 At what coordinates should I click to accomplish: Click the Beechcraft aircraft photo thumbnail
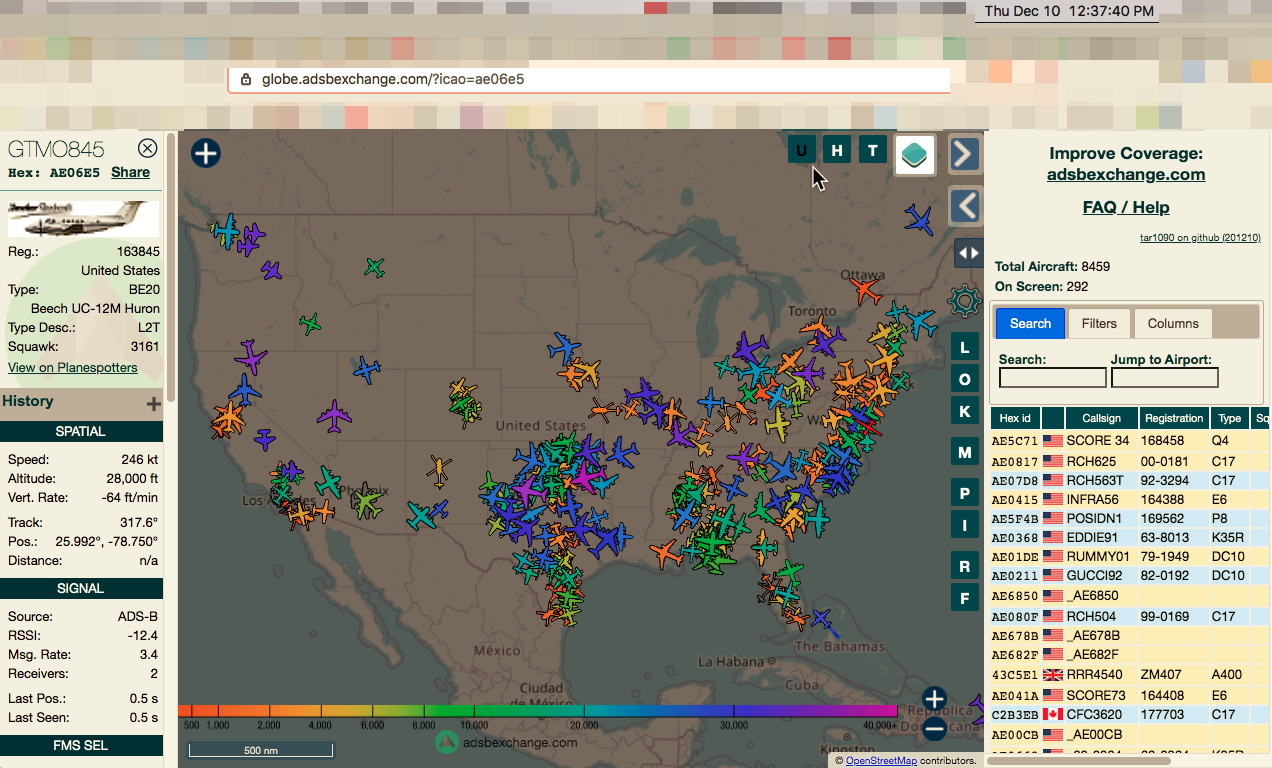(83, 218)
